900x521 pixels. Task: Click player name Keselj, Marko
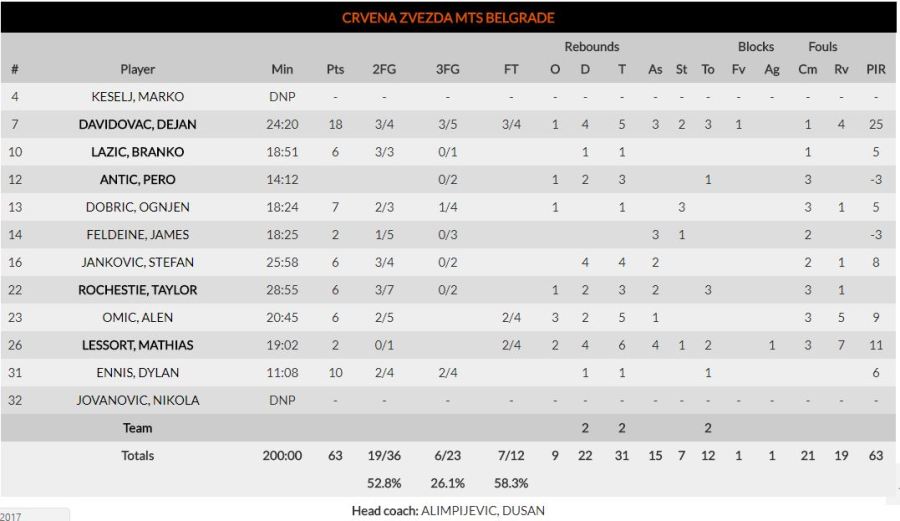coord(138,97)
